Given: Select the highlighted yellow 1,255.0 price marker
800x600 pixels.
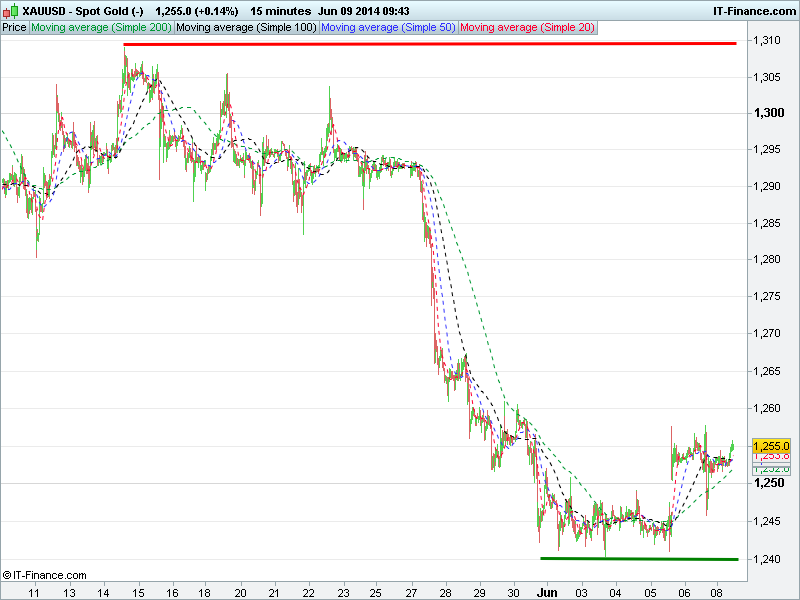Looking at the screenshot, I should tap(770, 446).
